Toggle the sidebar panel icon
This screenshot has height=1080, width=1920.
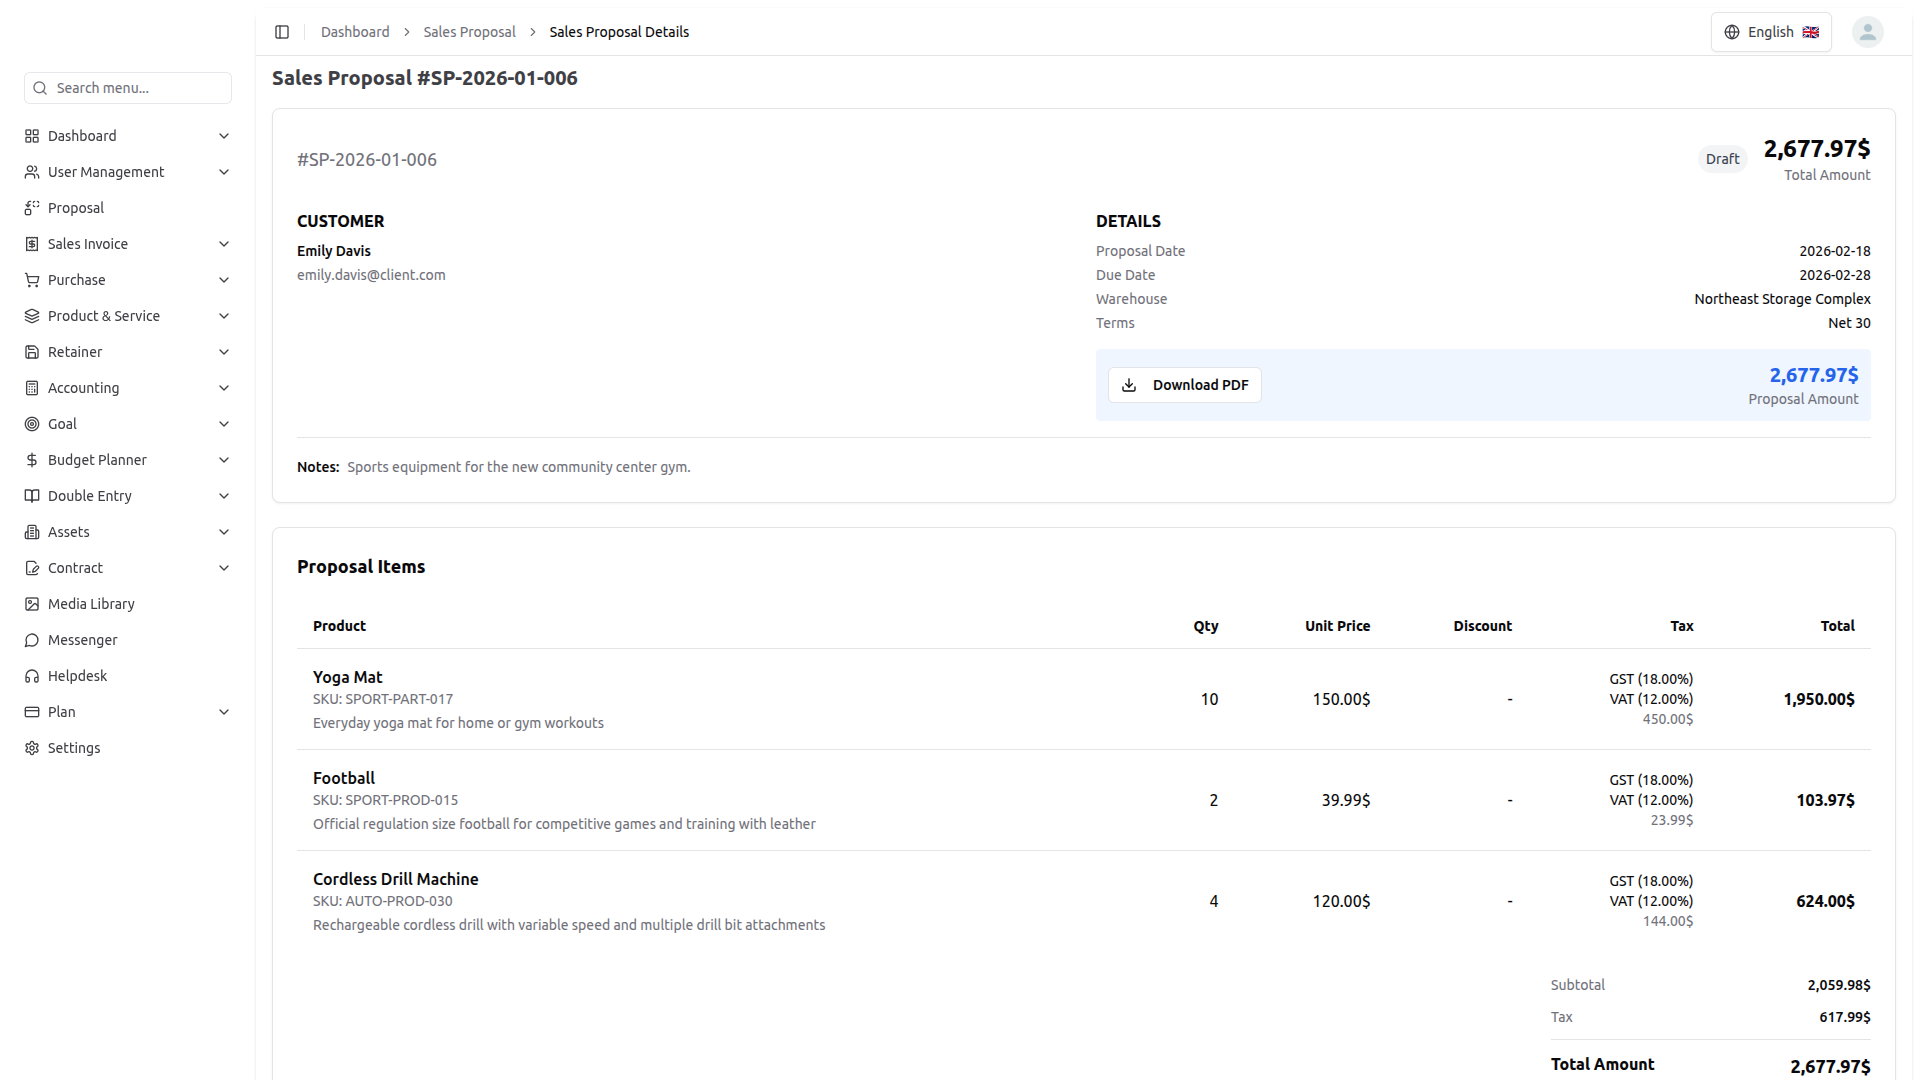(x=282, y=32)
